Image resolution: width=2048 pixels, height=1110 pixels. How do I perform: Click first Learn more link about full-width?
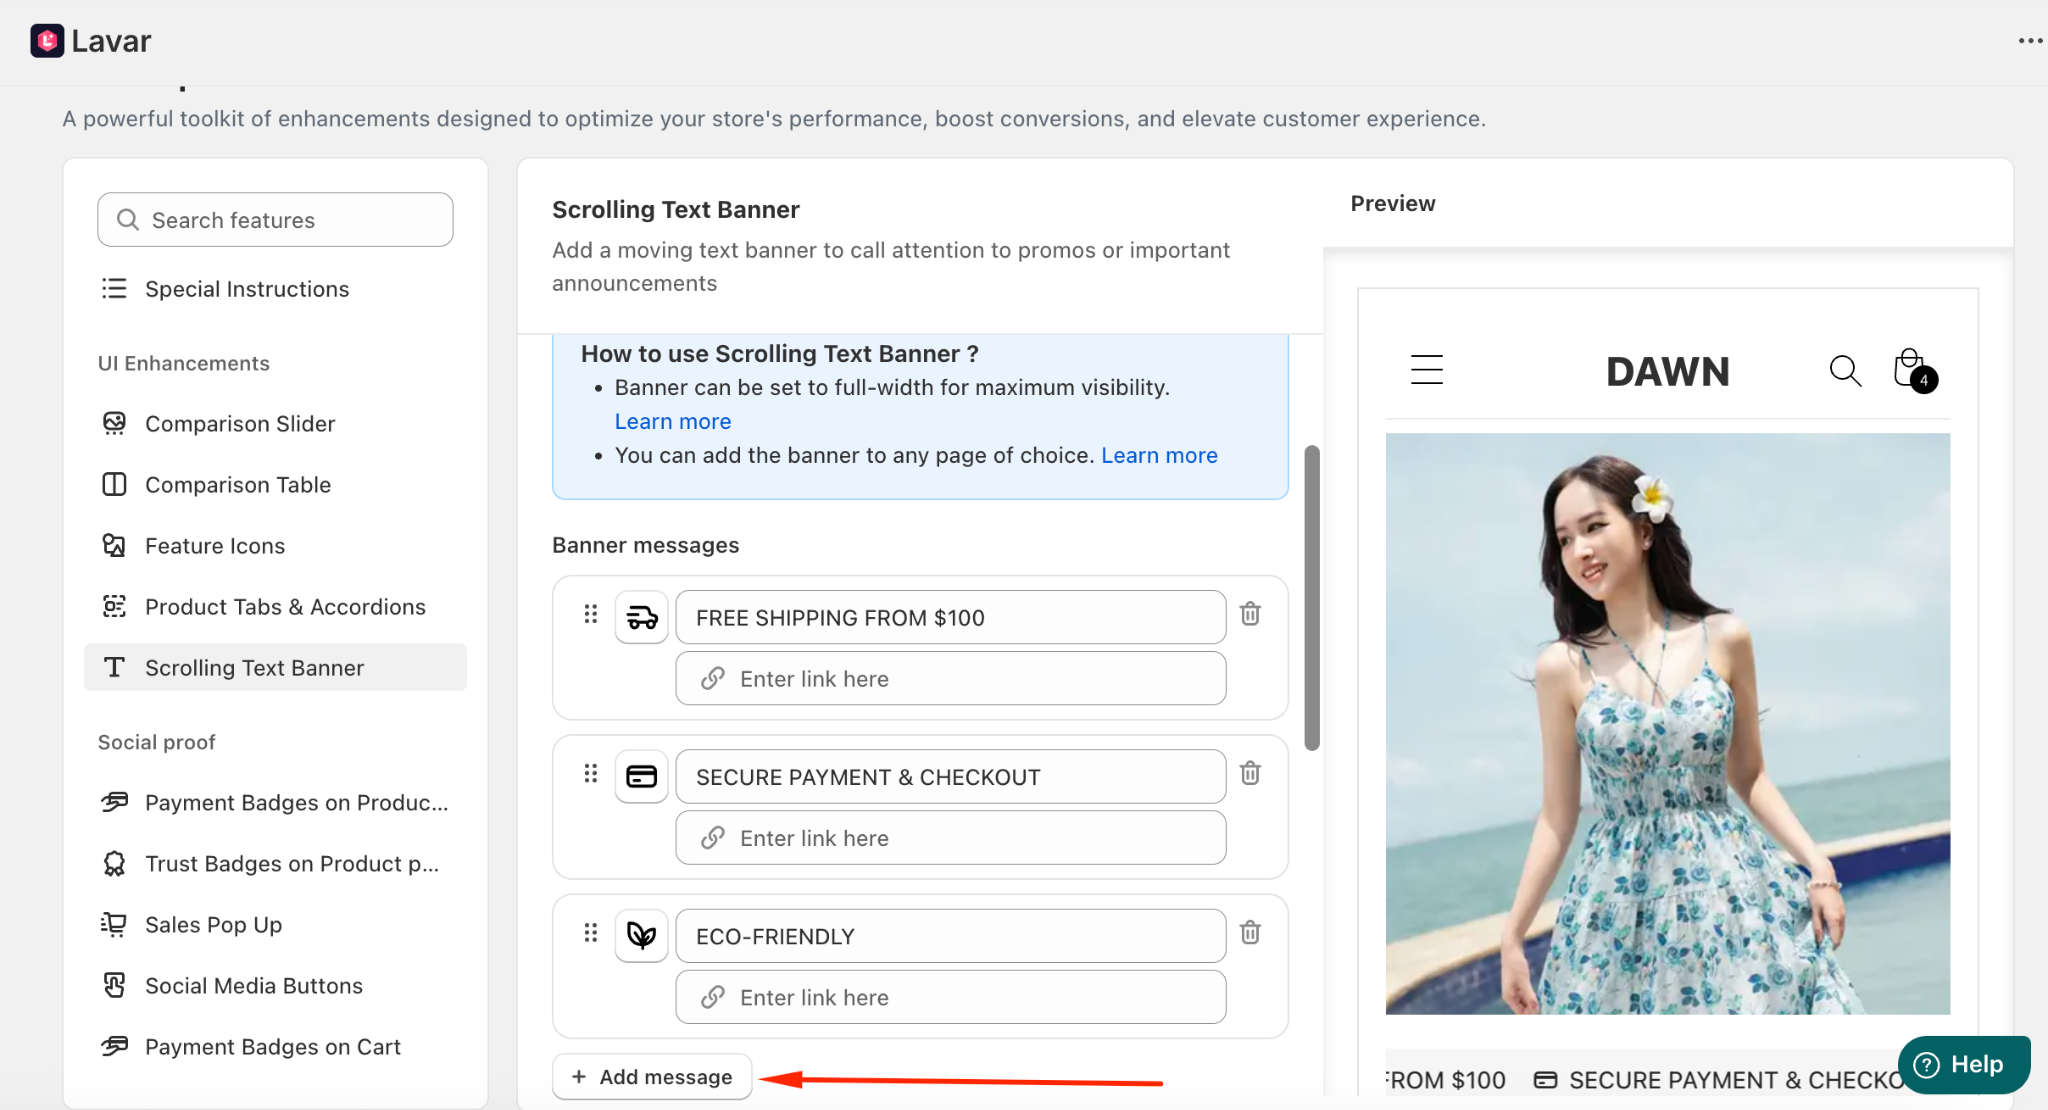click(x=672, y=422)
